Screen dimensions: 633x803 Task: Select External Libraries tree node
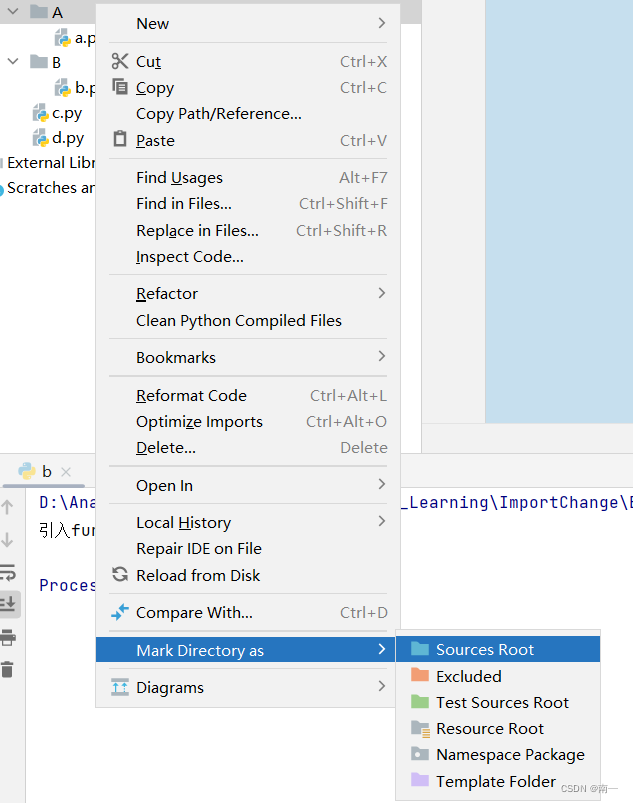tap(51, 163)
